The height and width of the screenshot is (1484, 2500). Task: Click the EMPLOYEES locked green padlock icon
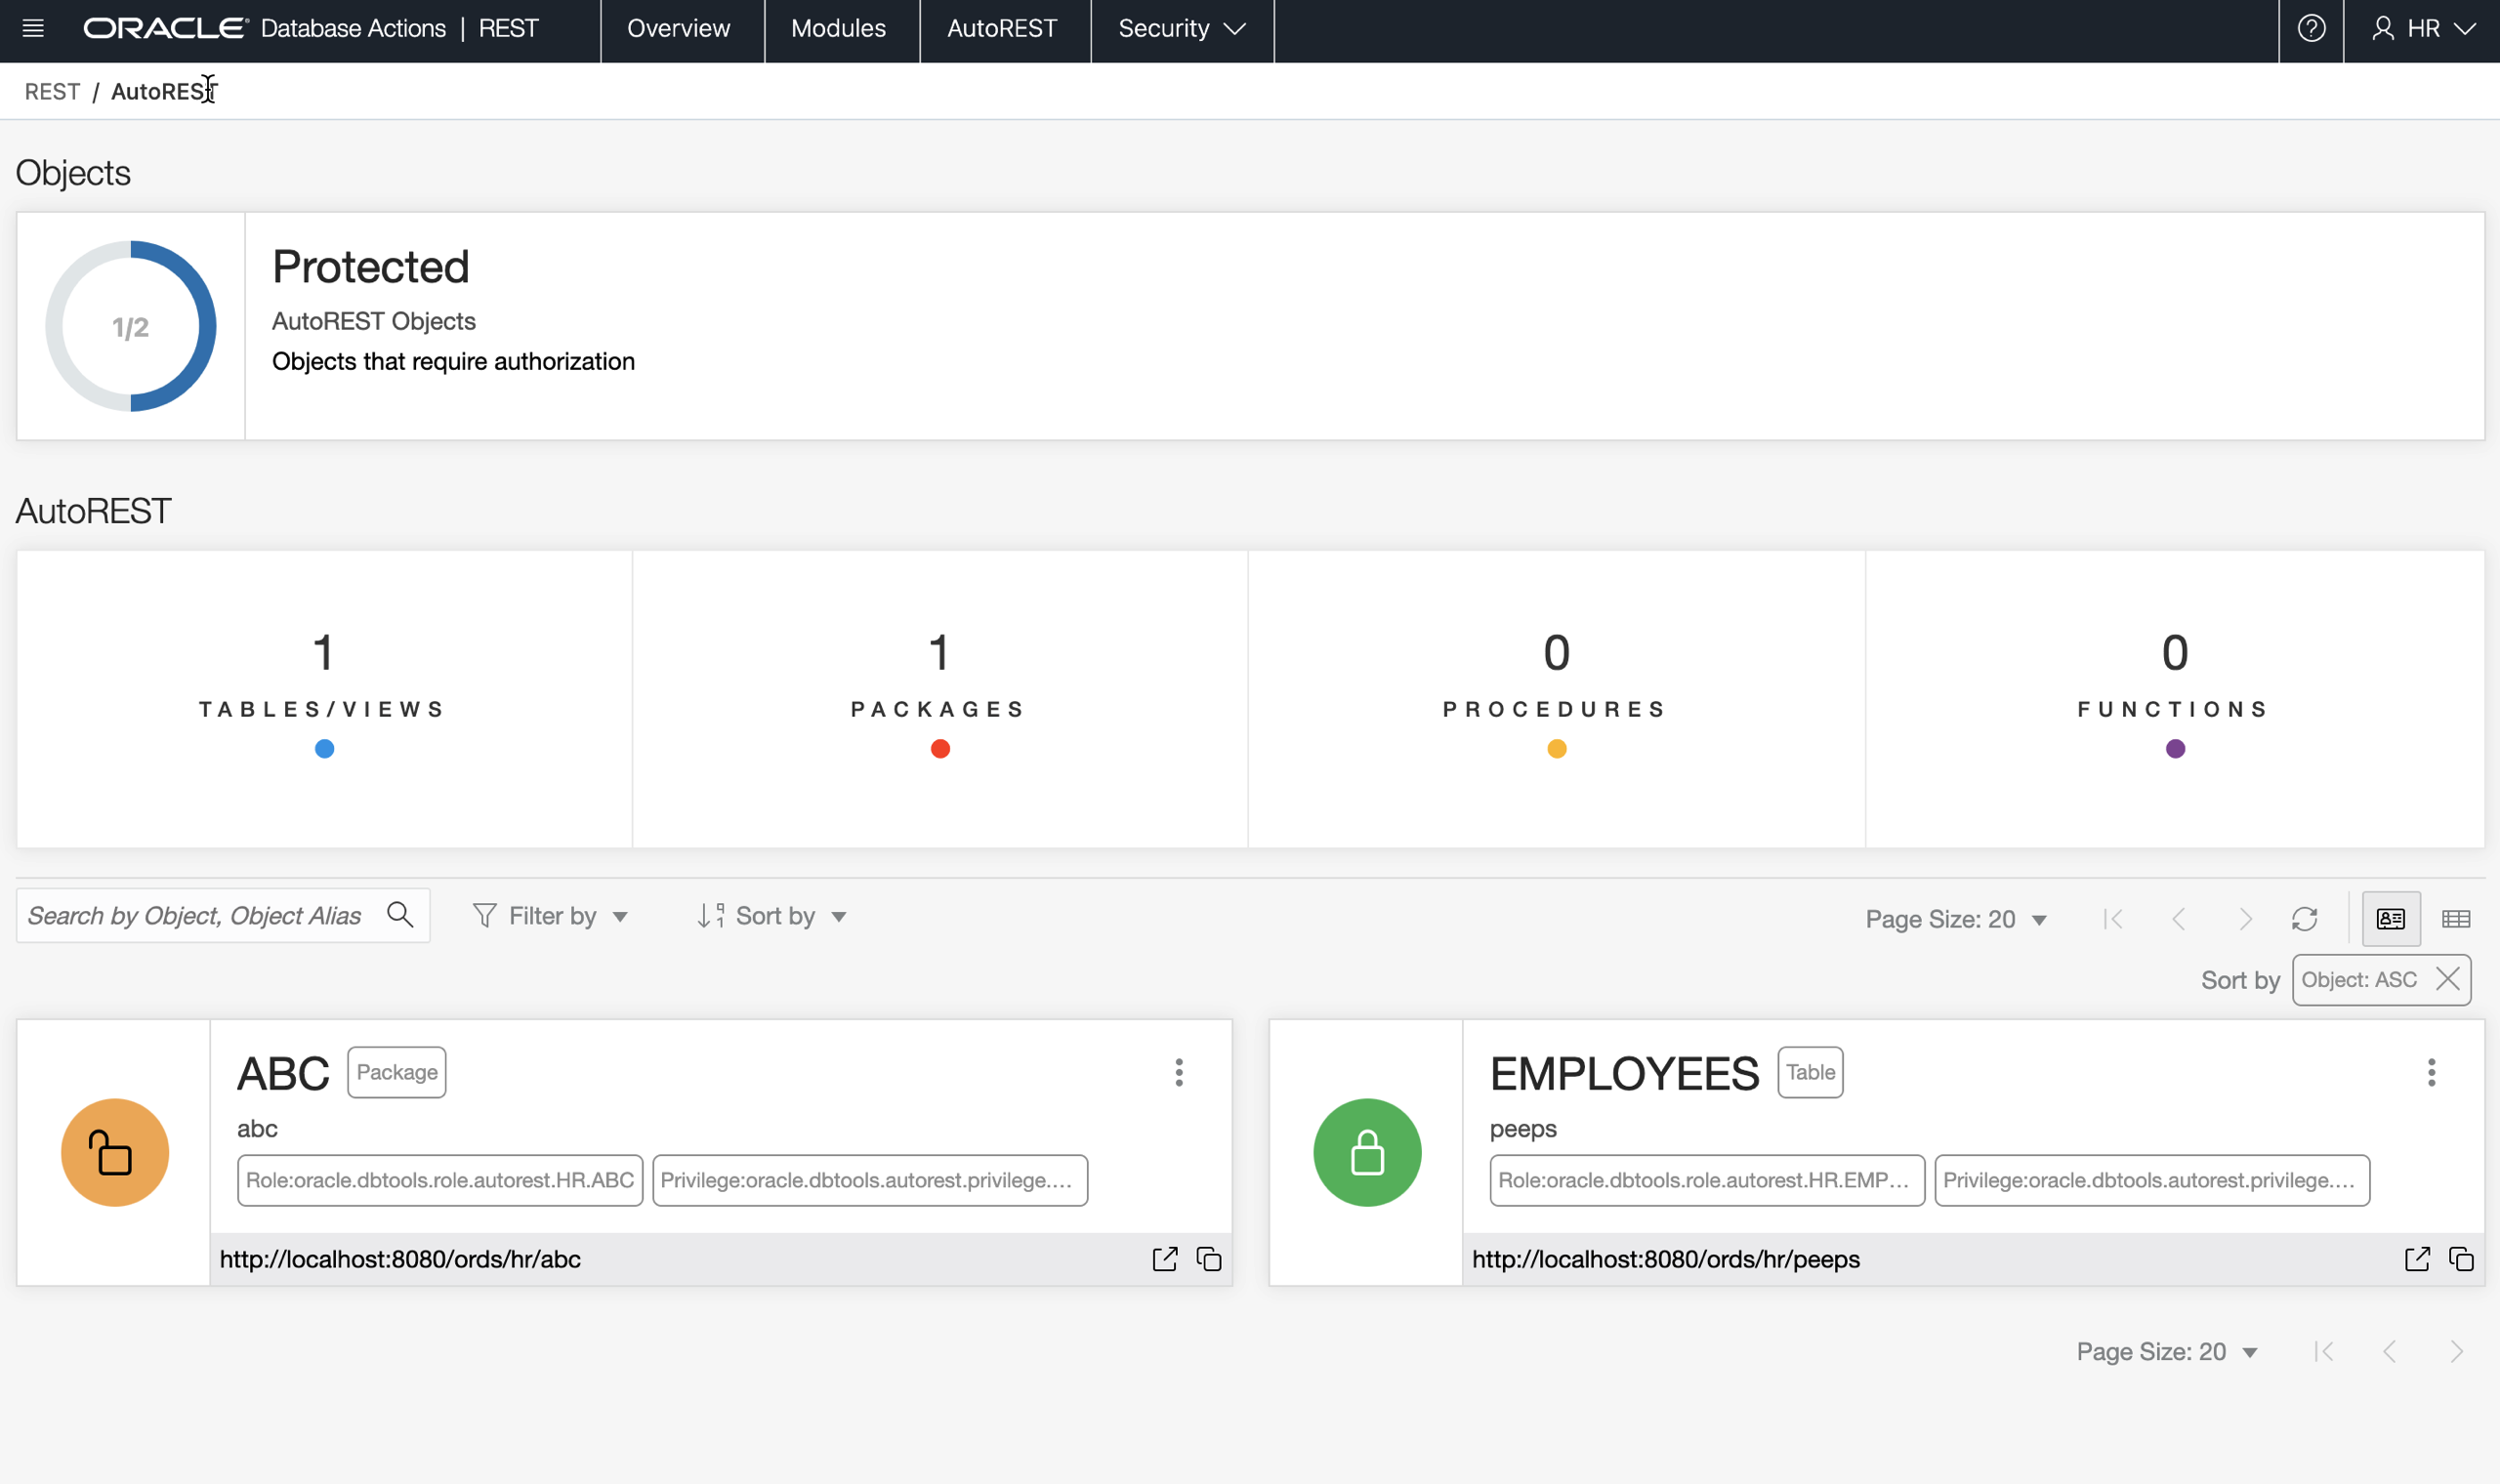click(x=1367, y=1153)
